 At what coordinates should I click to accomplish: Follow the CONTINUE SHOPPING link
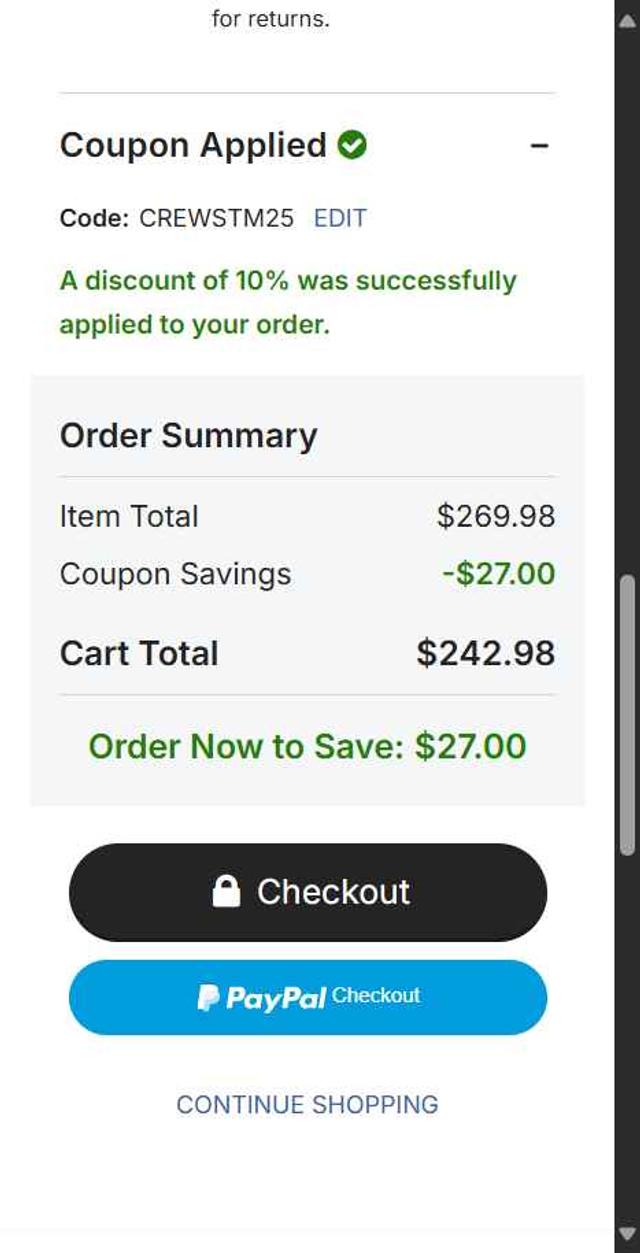[308, 1104]
